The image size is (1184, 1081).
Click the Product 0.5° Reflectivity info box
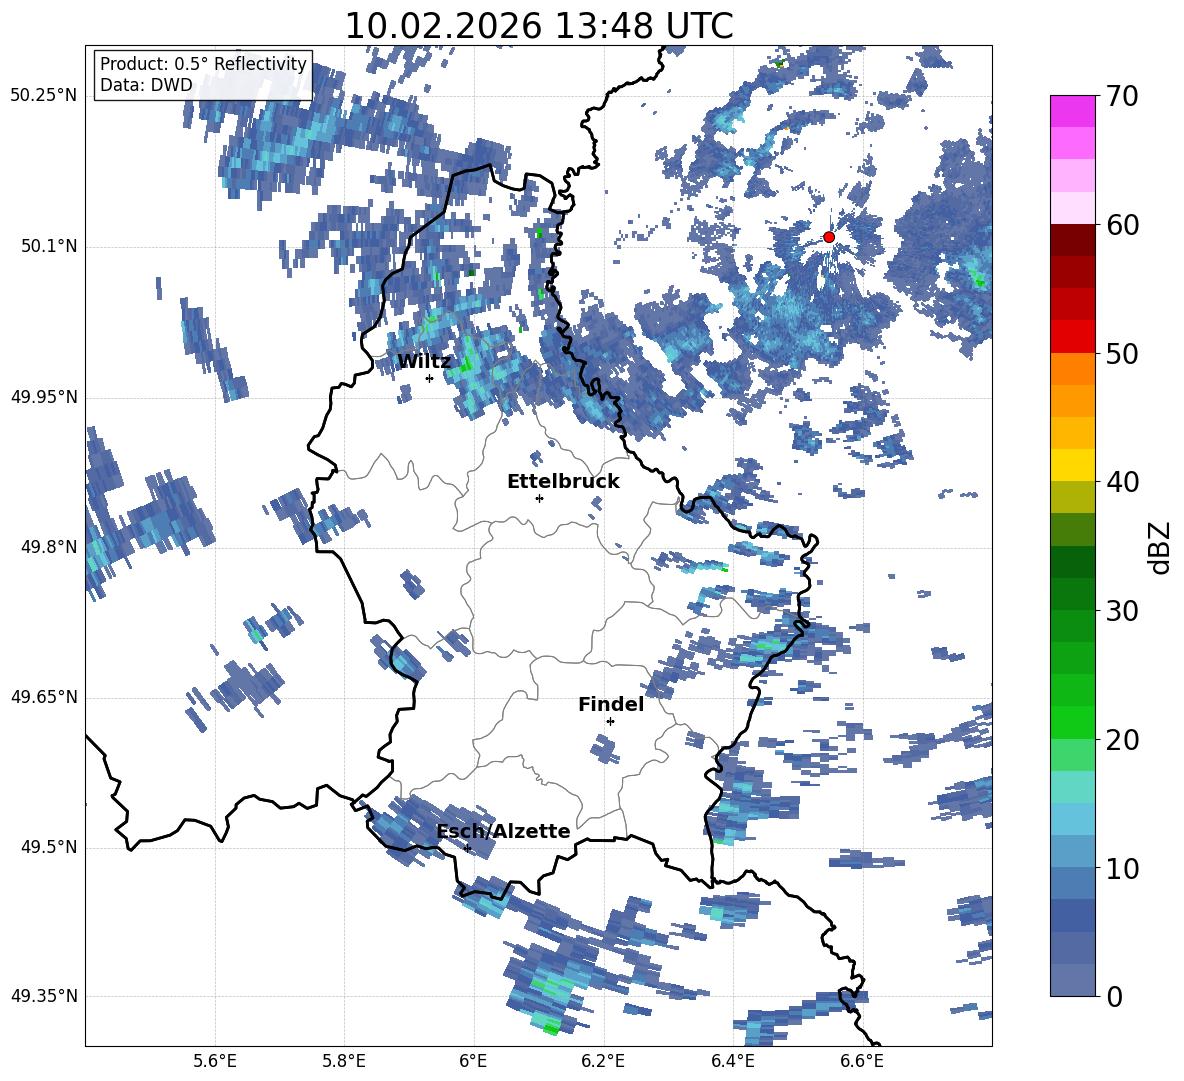[203, 74]
